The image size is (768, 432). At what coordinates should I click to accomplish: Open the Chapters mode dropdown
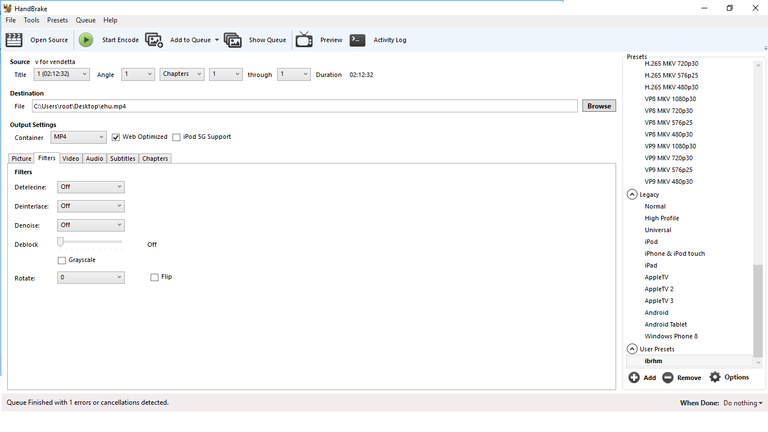182,74
